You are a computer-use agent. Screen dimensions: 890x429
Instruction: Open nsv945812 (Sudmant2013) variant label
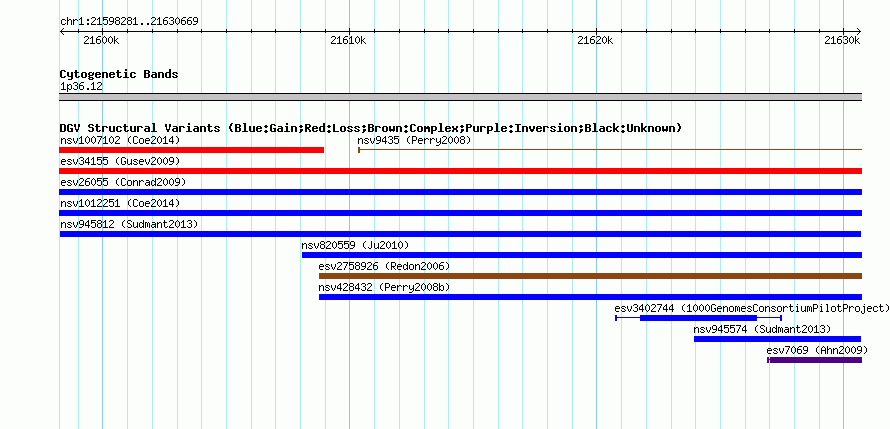[129, 224]
